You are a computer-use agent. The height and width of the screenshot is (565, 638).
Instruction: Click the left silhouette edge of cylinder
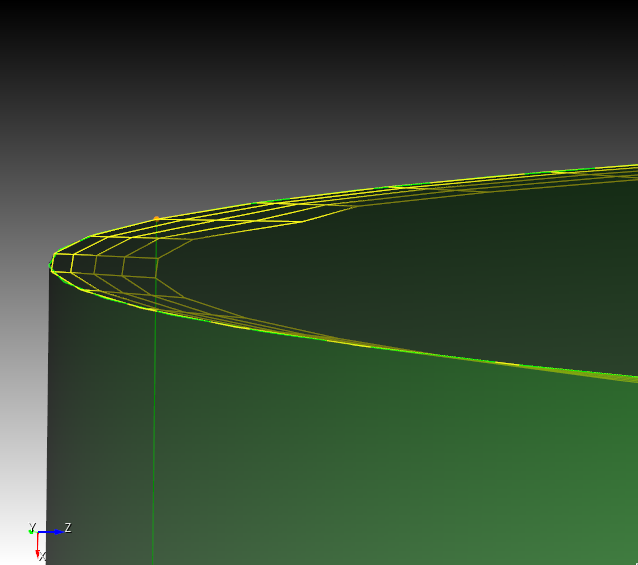pyautogui.click(x=48, y=420)
